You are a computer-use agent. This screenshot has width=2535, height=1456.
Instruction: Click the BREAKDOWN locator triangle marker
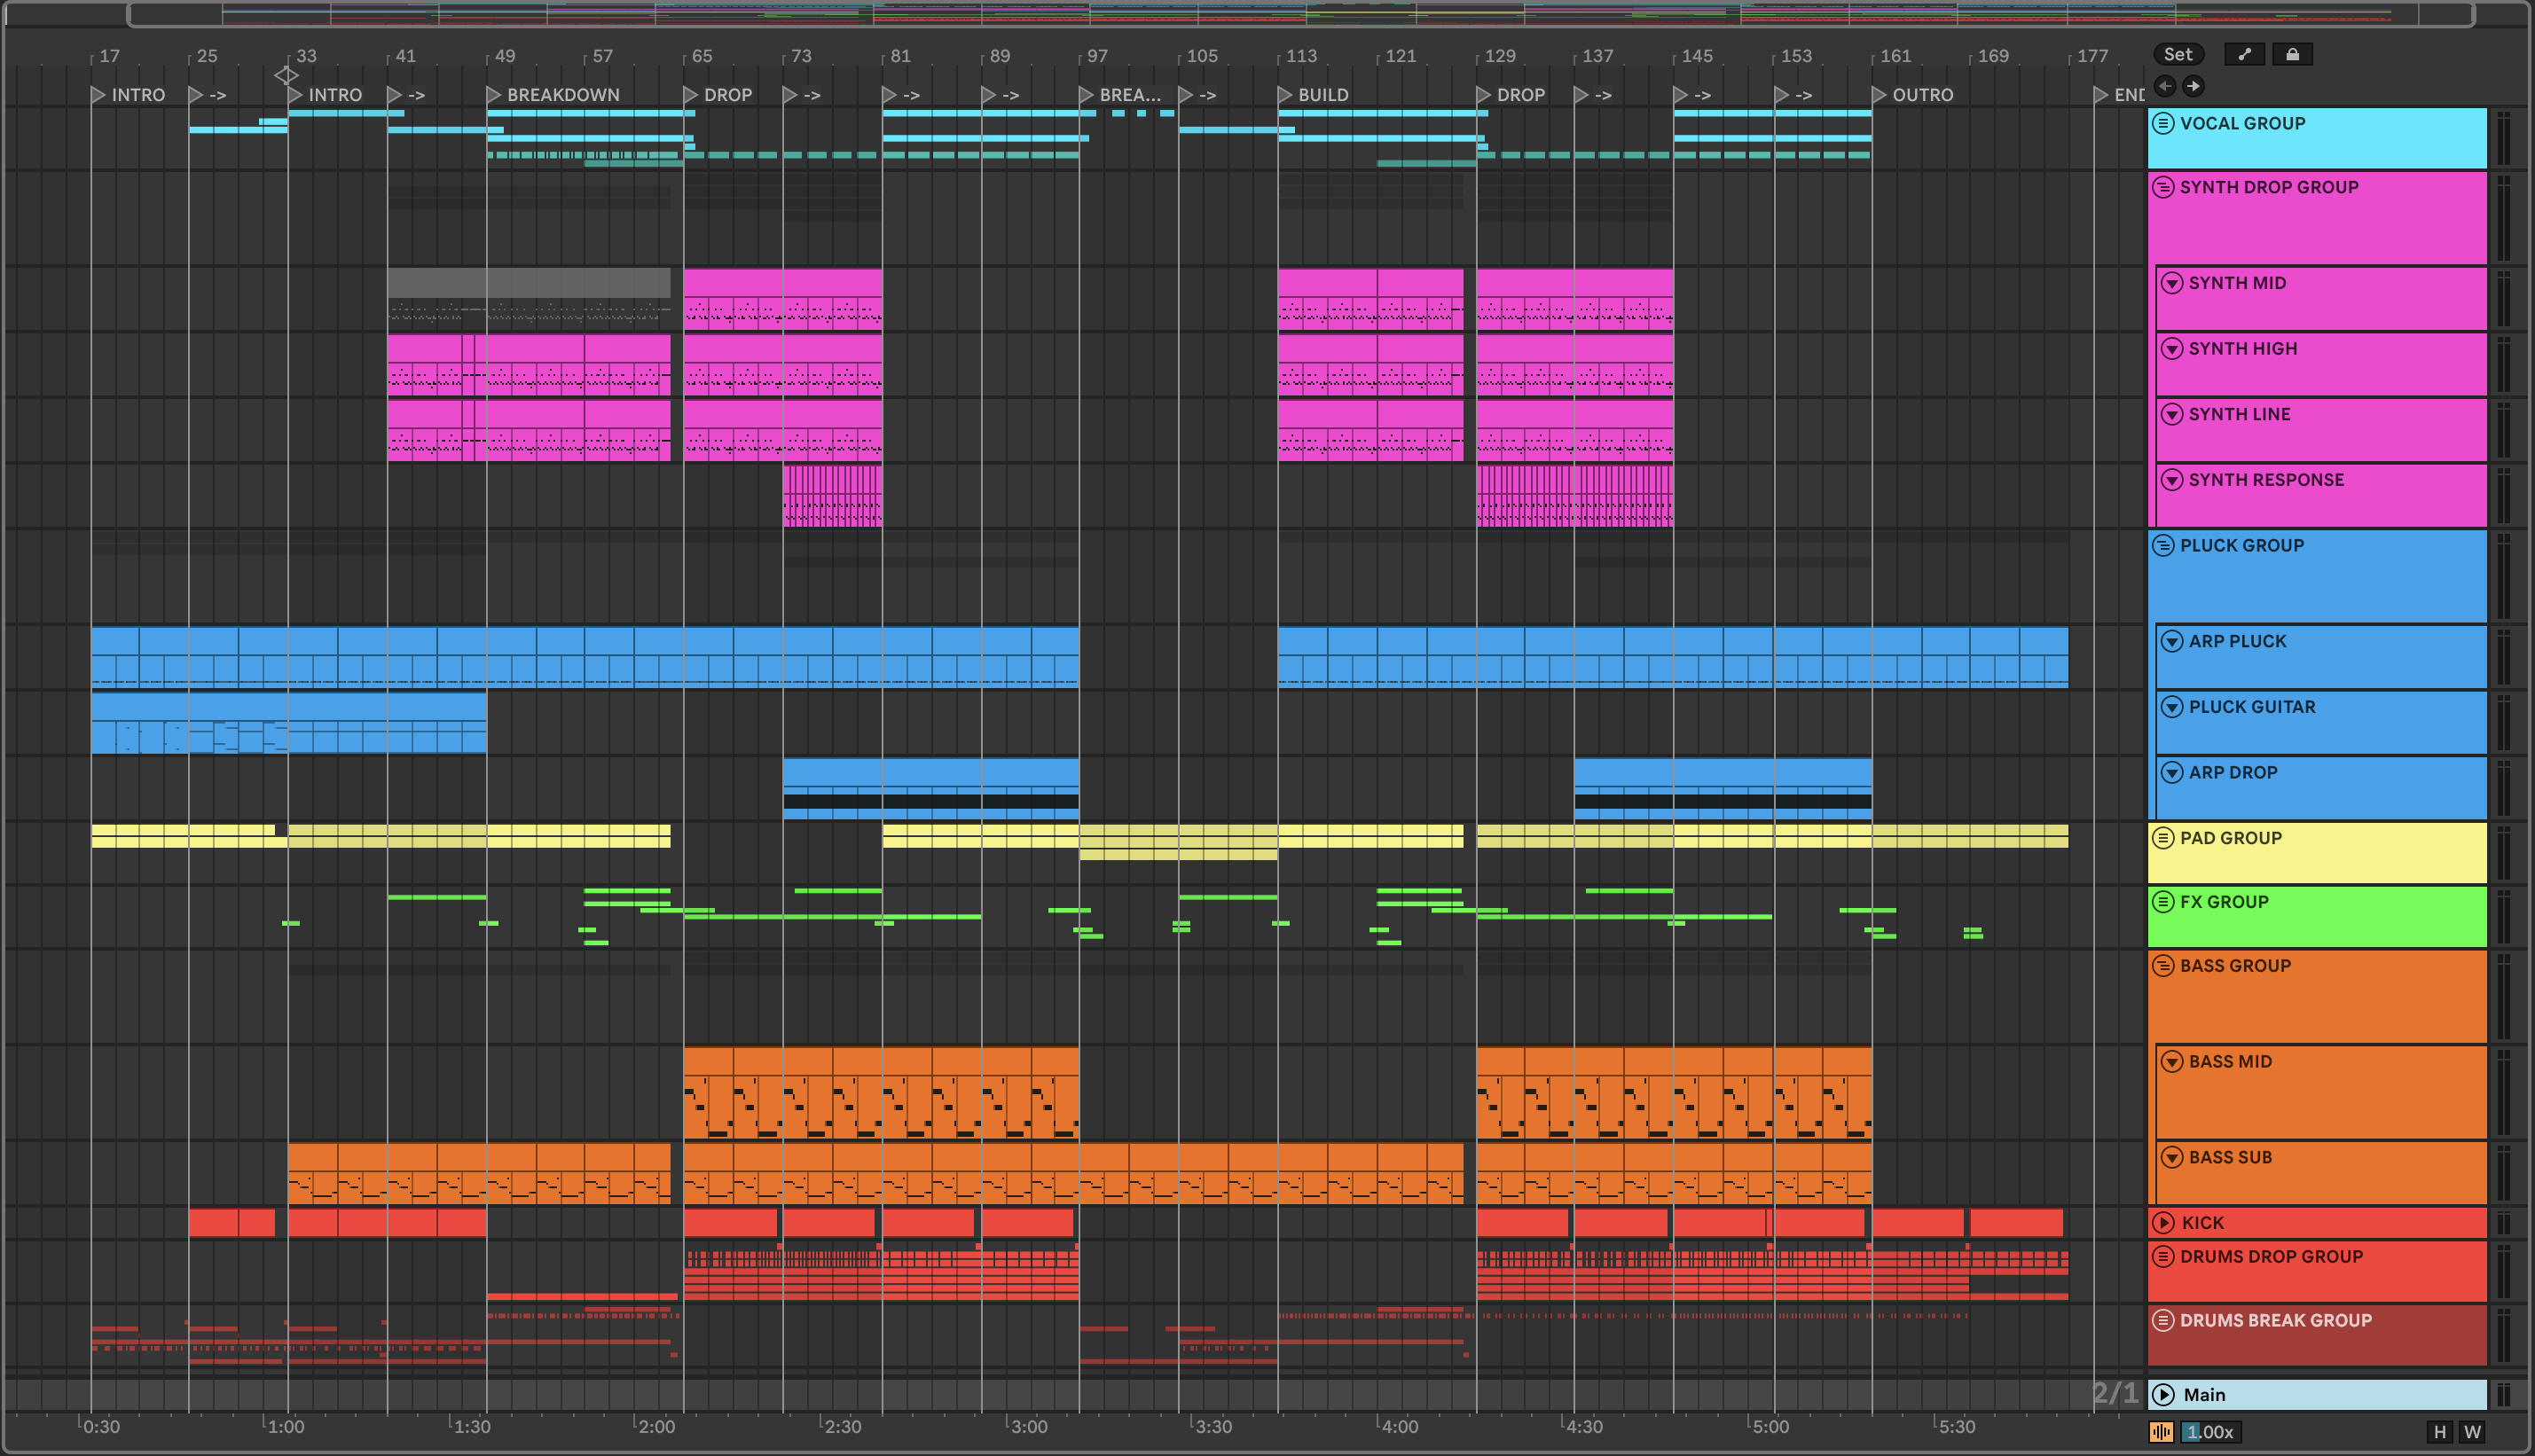[493, 95]
